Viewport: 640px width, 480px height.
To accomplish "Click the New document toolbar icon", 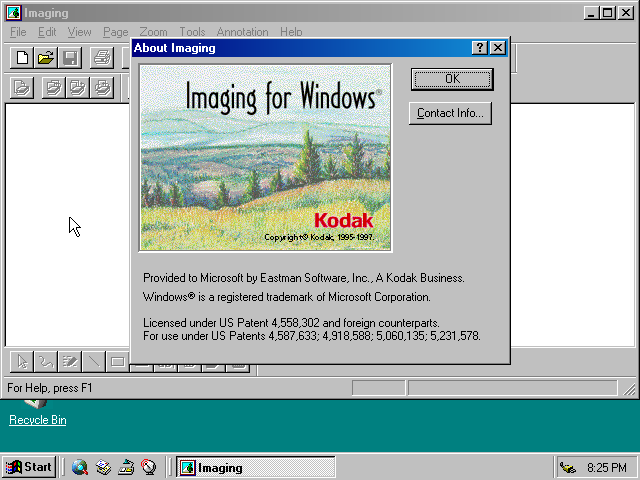I will (x=22, y=58).
